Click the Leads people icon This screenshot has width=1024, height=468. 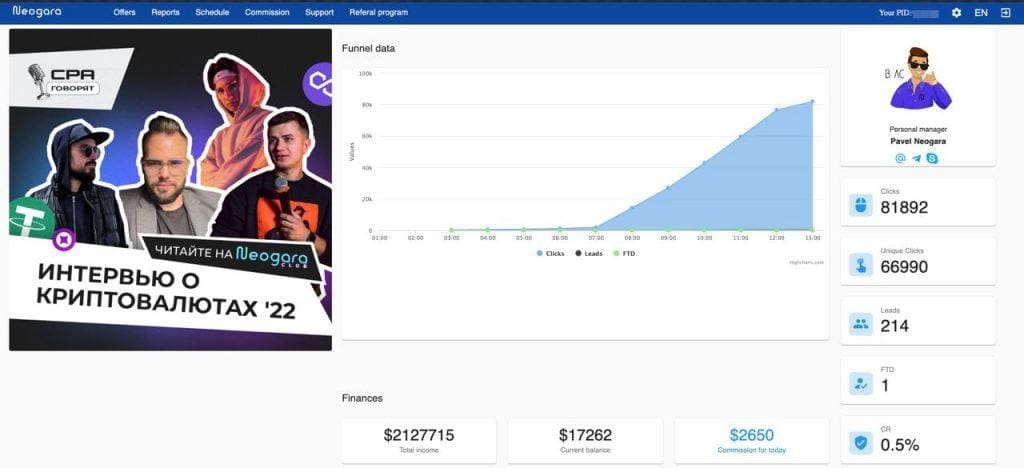click(861, 324)
